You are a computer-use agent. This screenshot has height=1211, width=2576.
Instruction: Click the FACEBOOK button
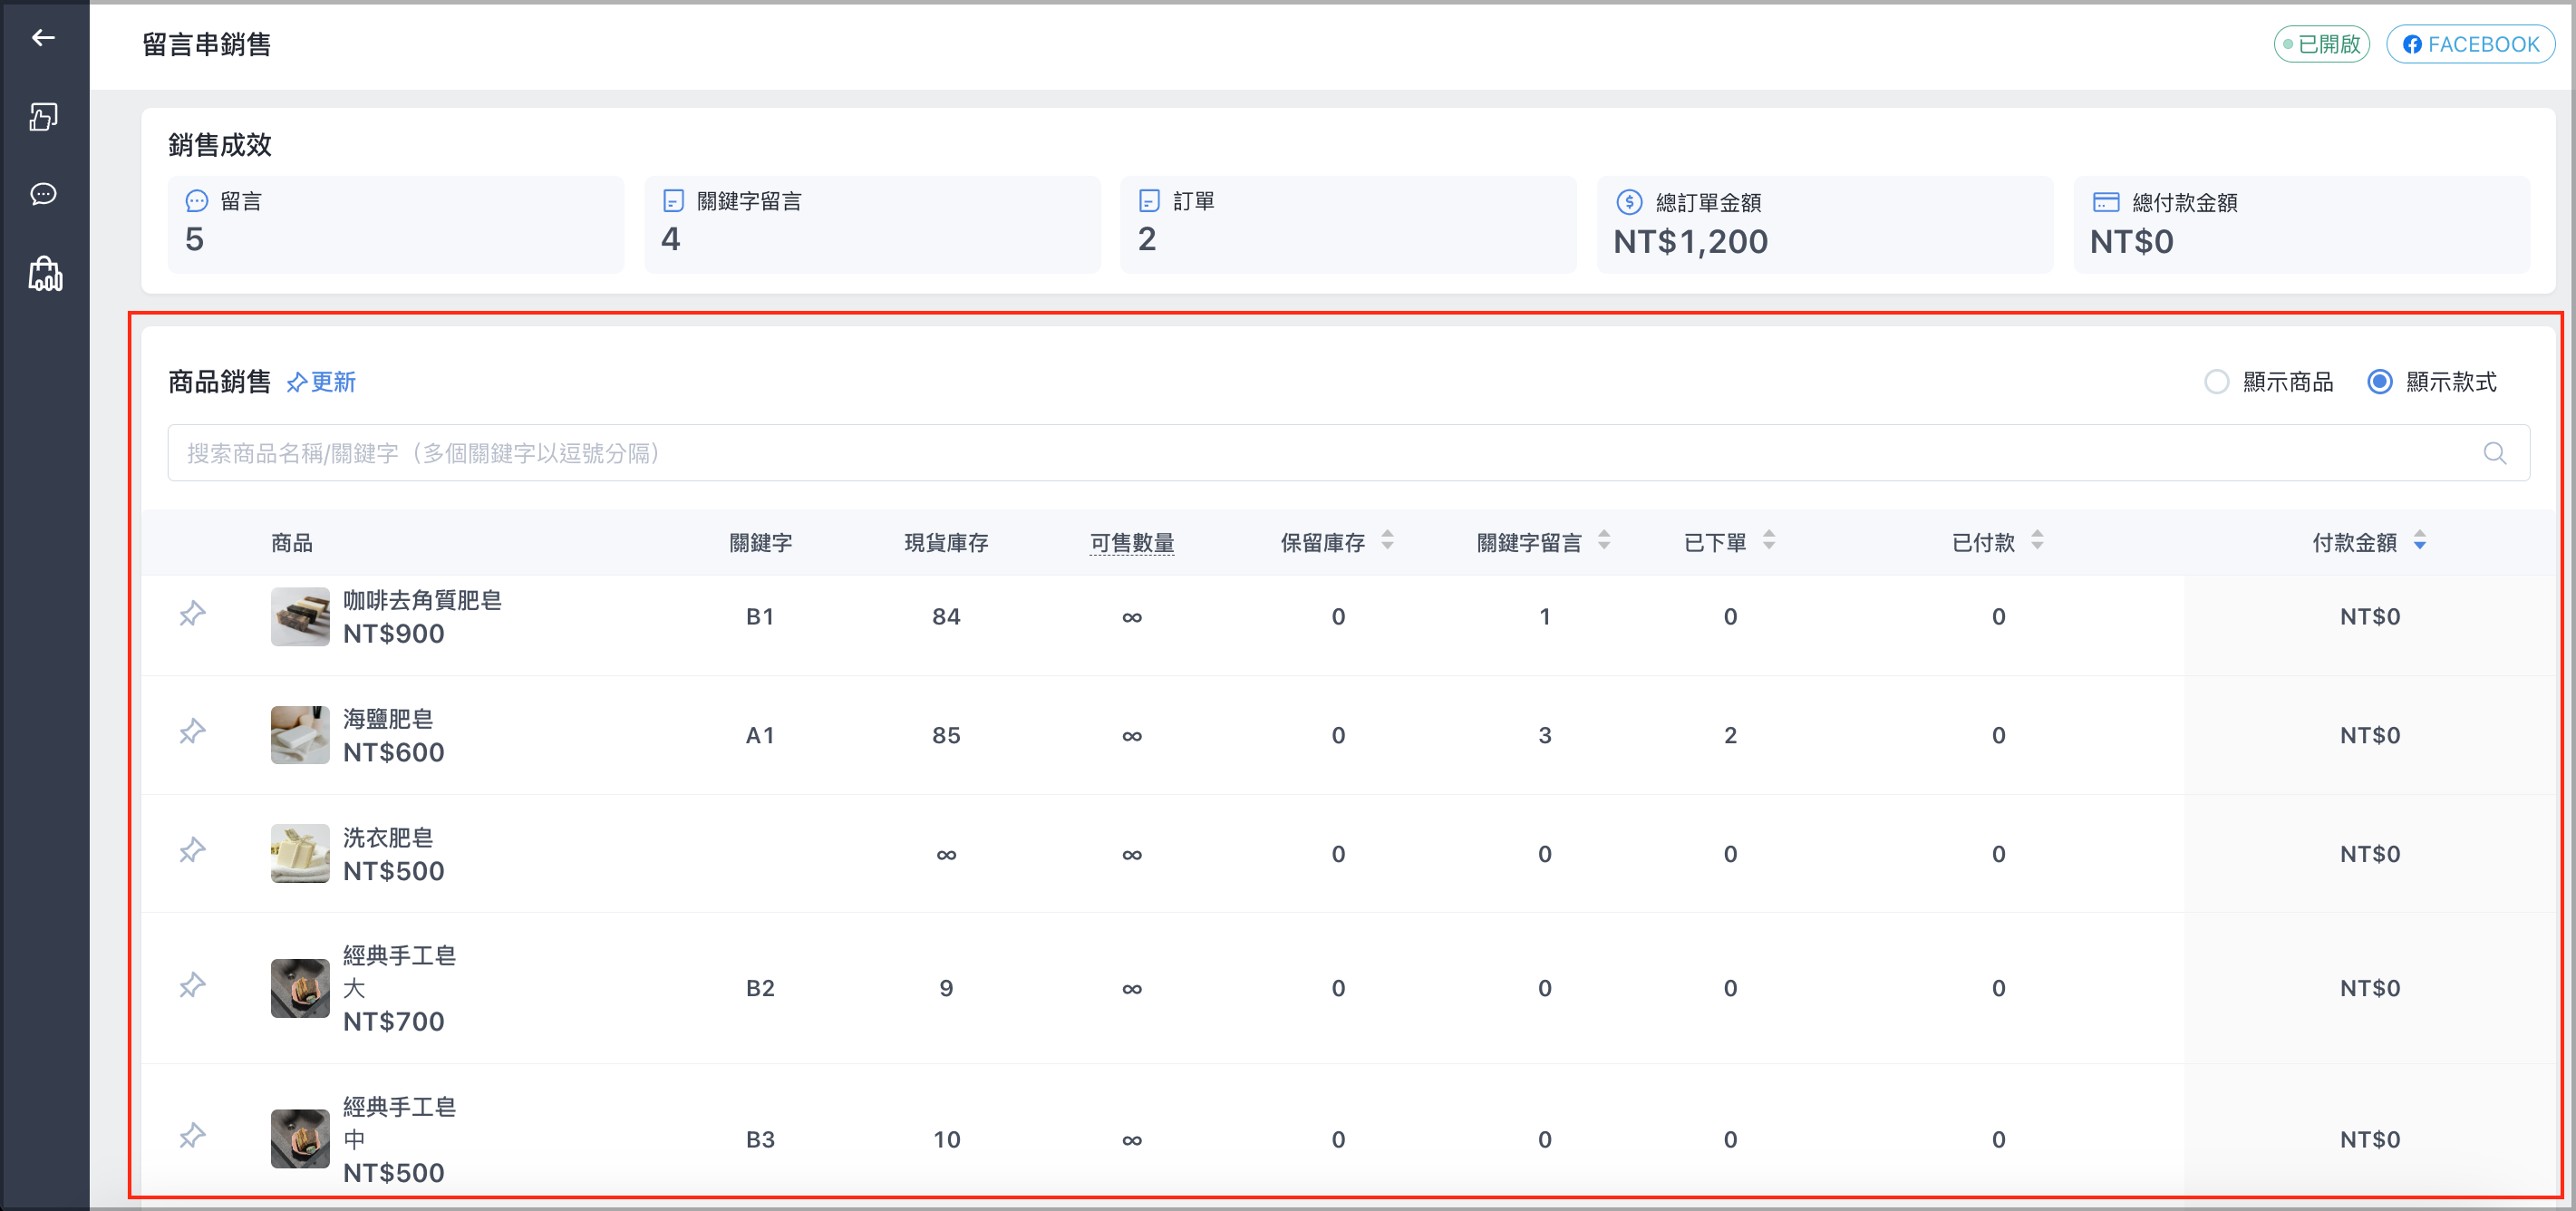tap(2471, 44)
